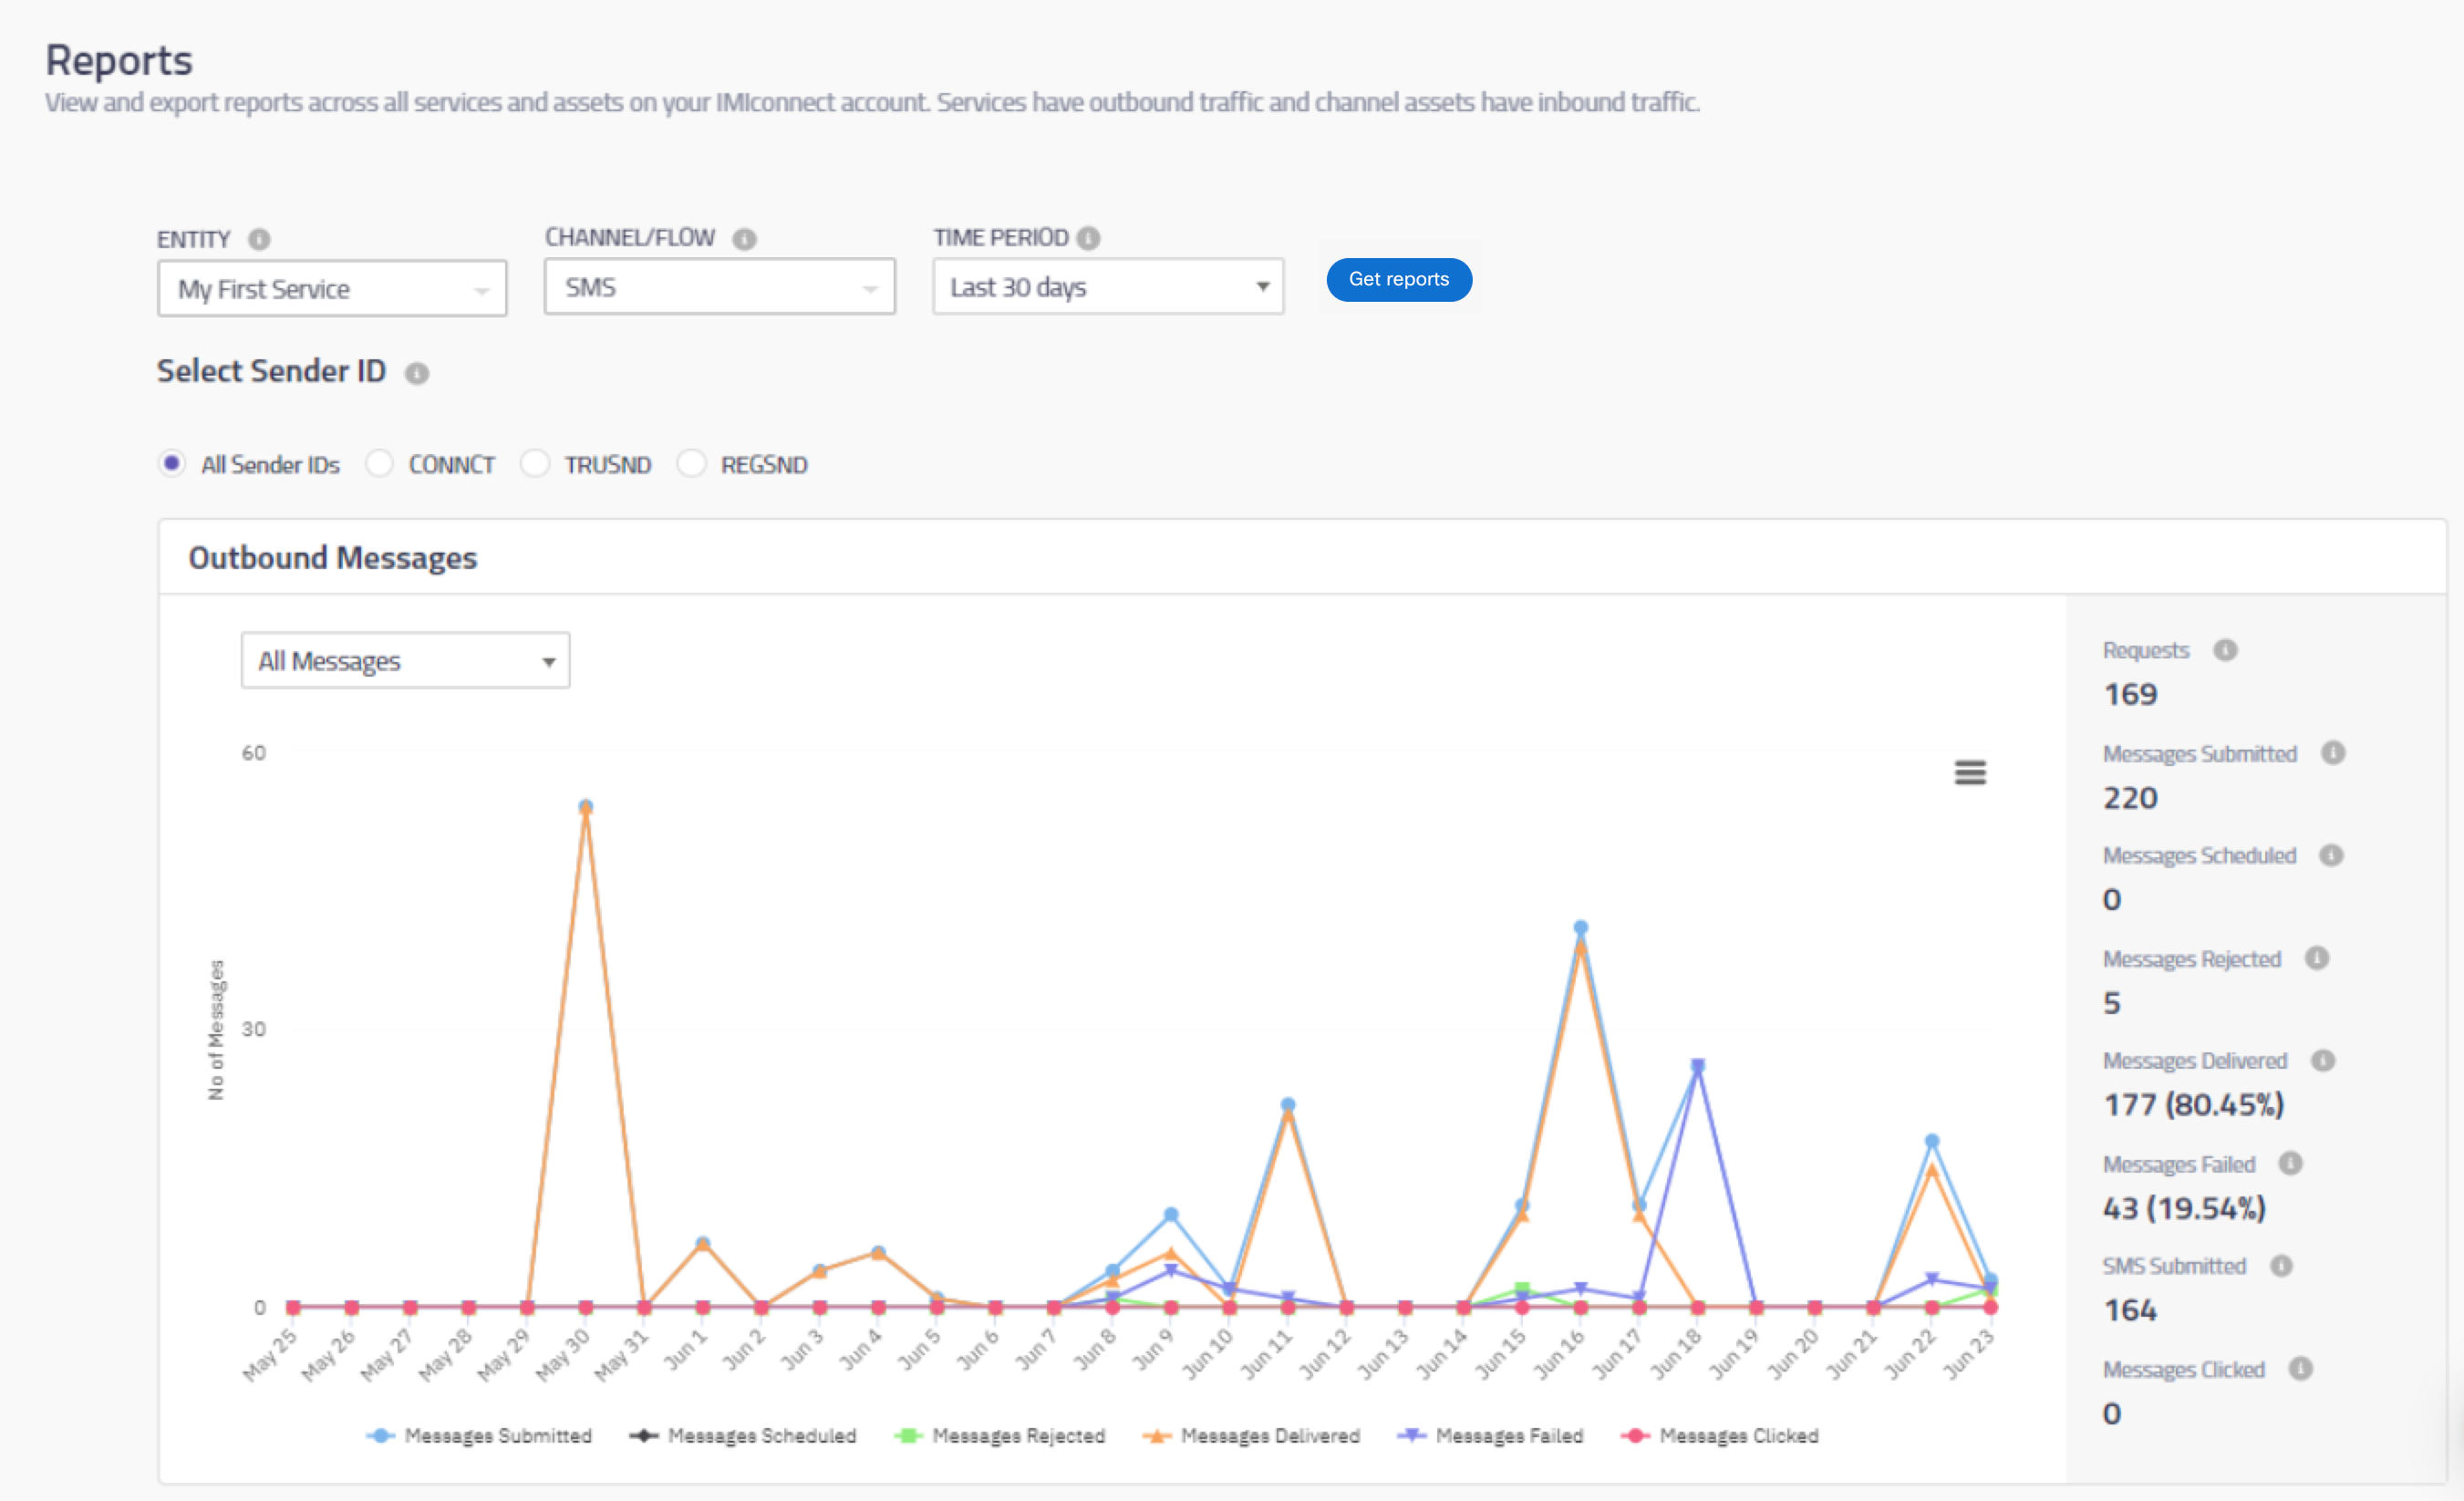Screen dimensions: 2464x1501
Task: Click the Select Sender ID info icon
Action: pos(417,373)
